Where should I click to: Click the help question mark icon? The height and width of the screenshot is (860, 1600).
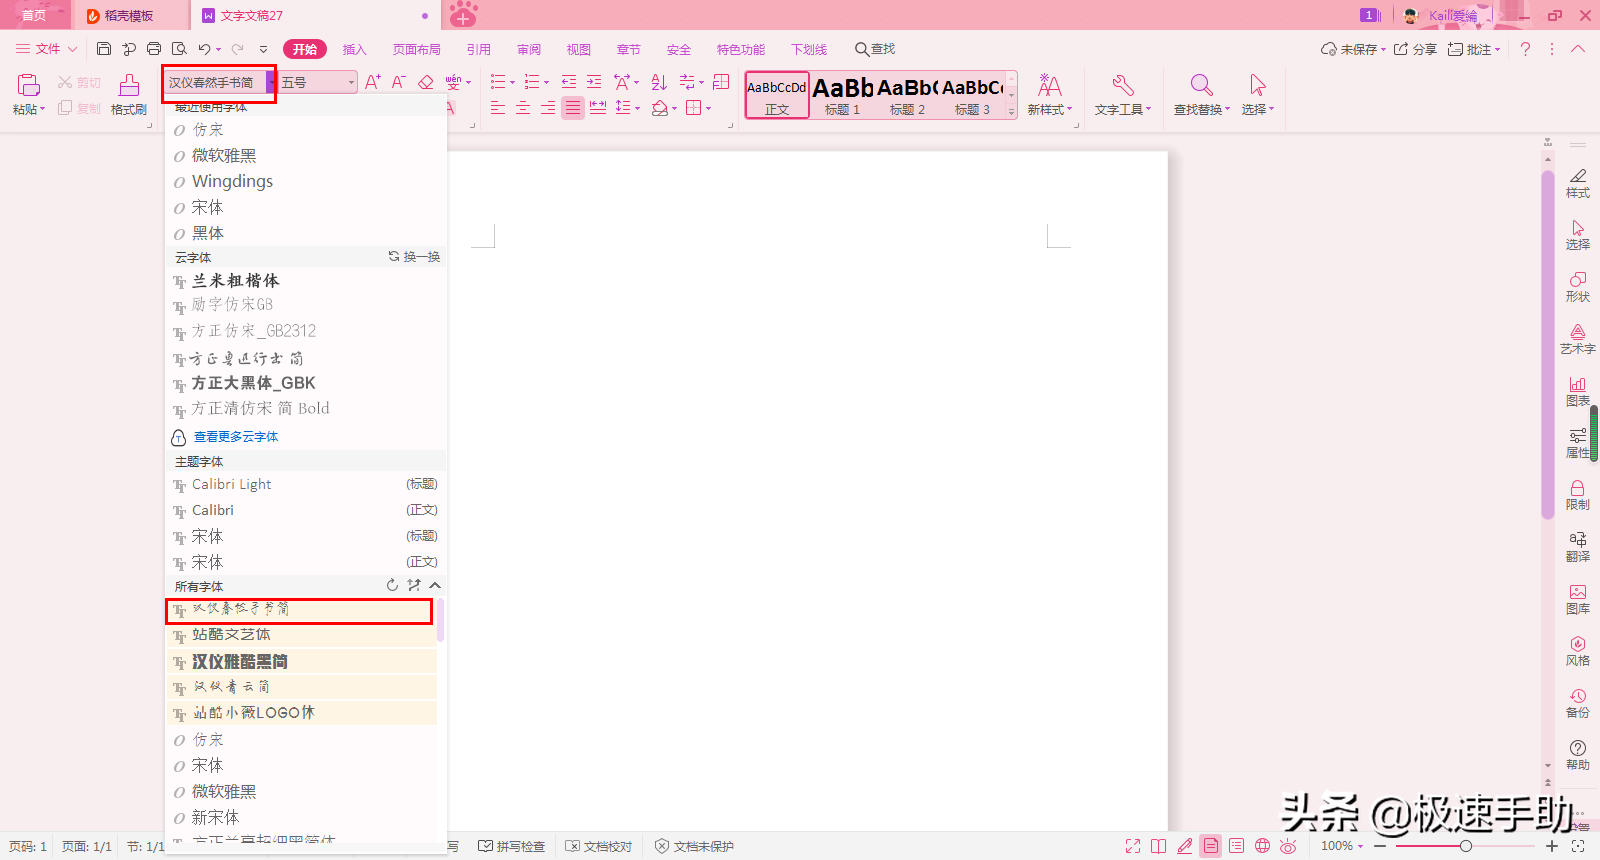1525,49
